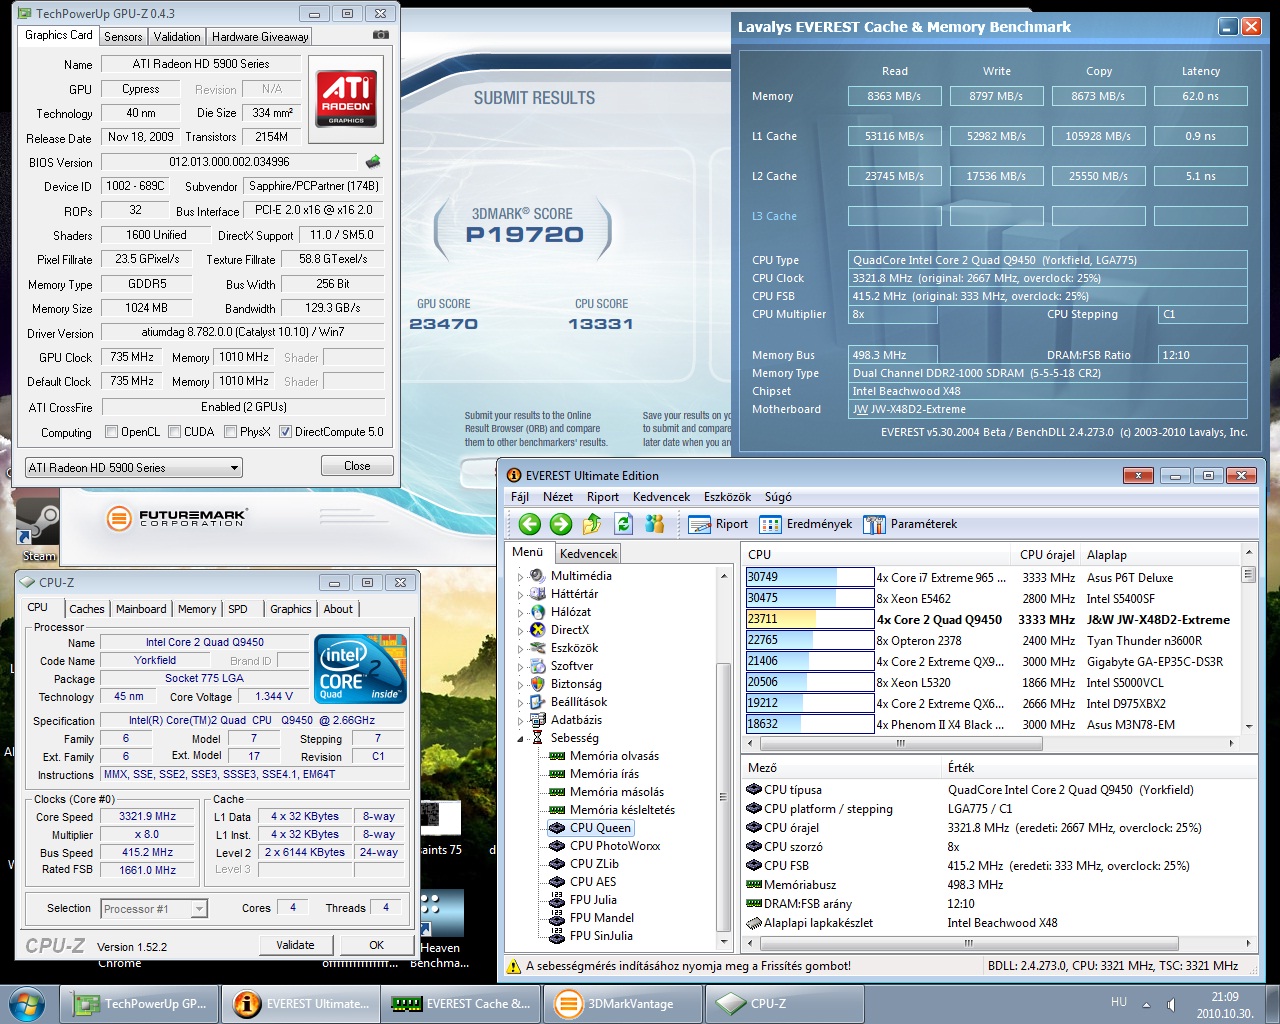The height and width of the screenshot is (1024, 1280).
Task: Expand the Biztonság tree node arrow
Action: tap(520, 685)
